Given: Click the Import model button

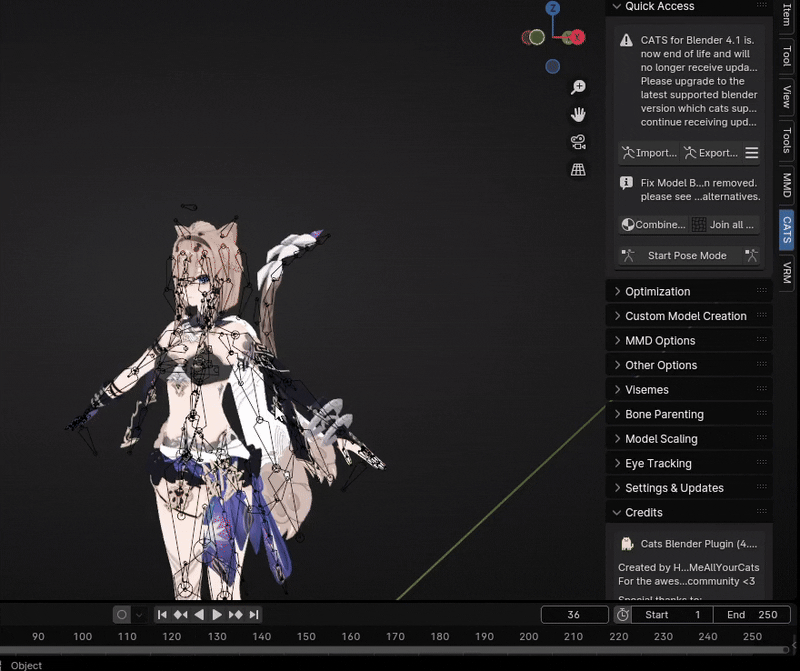Looking at the screenshot, I should pyautogui.click(x=649, y=153).
